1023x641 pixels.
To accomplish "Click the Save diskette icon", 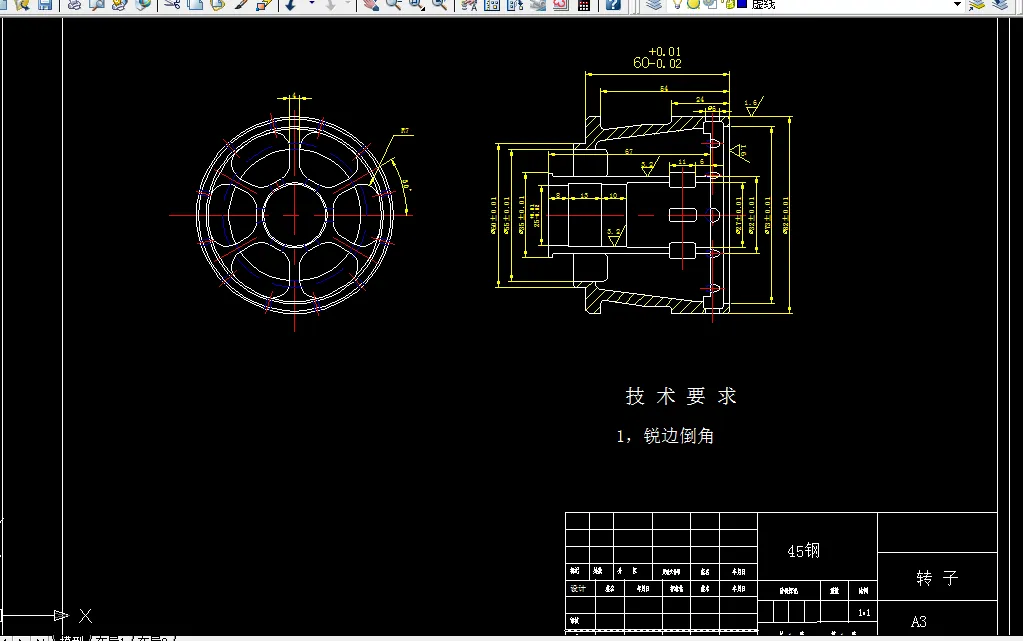I will (44, 5).
